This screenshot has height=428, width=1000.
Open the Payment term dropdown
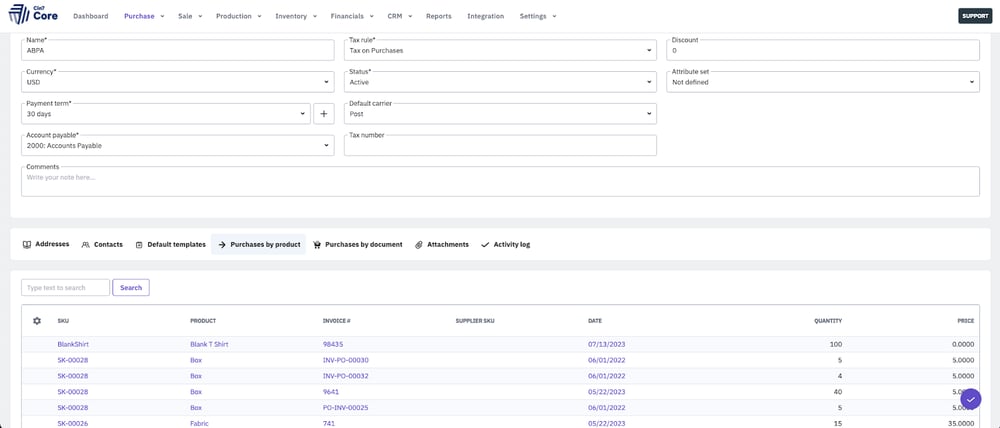[x=166, y=114]
